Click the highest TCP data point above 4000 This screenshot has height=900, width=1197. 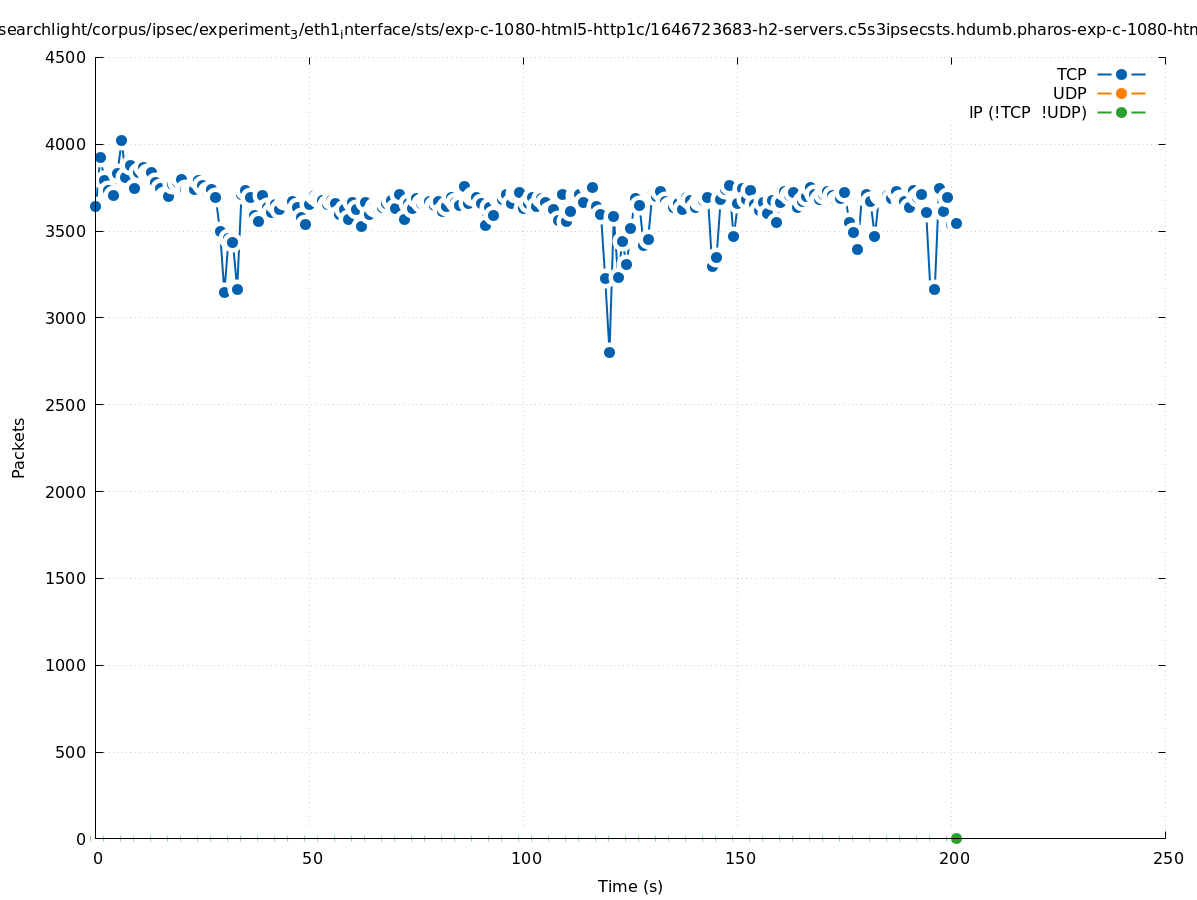pyautogui.click(x=121, y=141)
